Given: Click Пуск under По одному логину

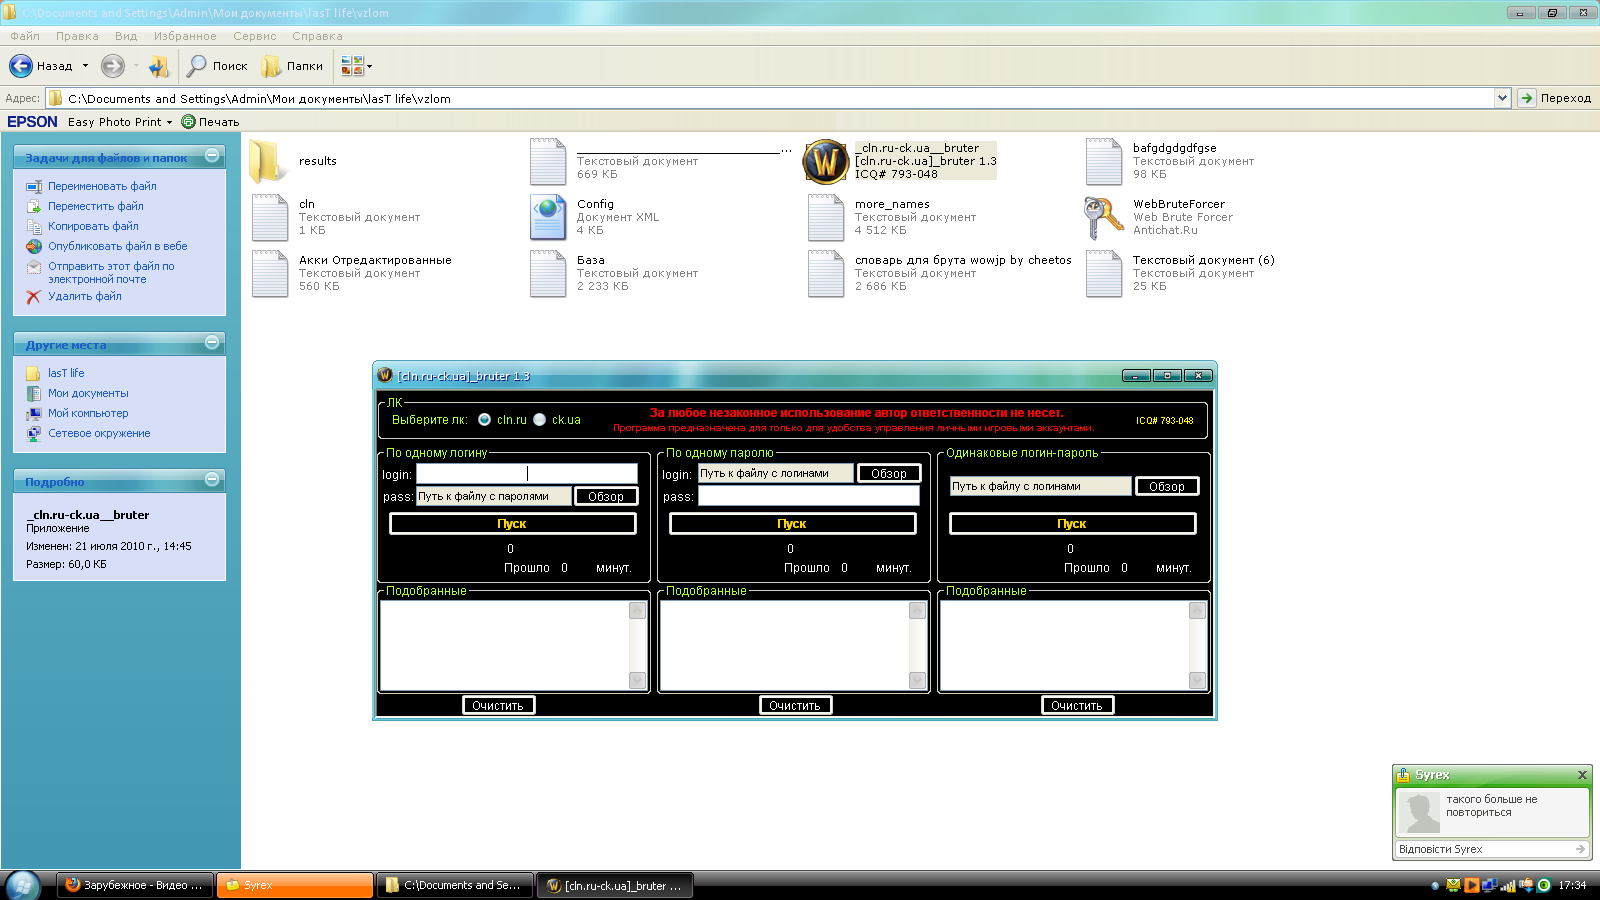Looking at the screenshot, I should [x=512, y=524].
